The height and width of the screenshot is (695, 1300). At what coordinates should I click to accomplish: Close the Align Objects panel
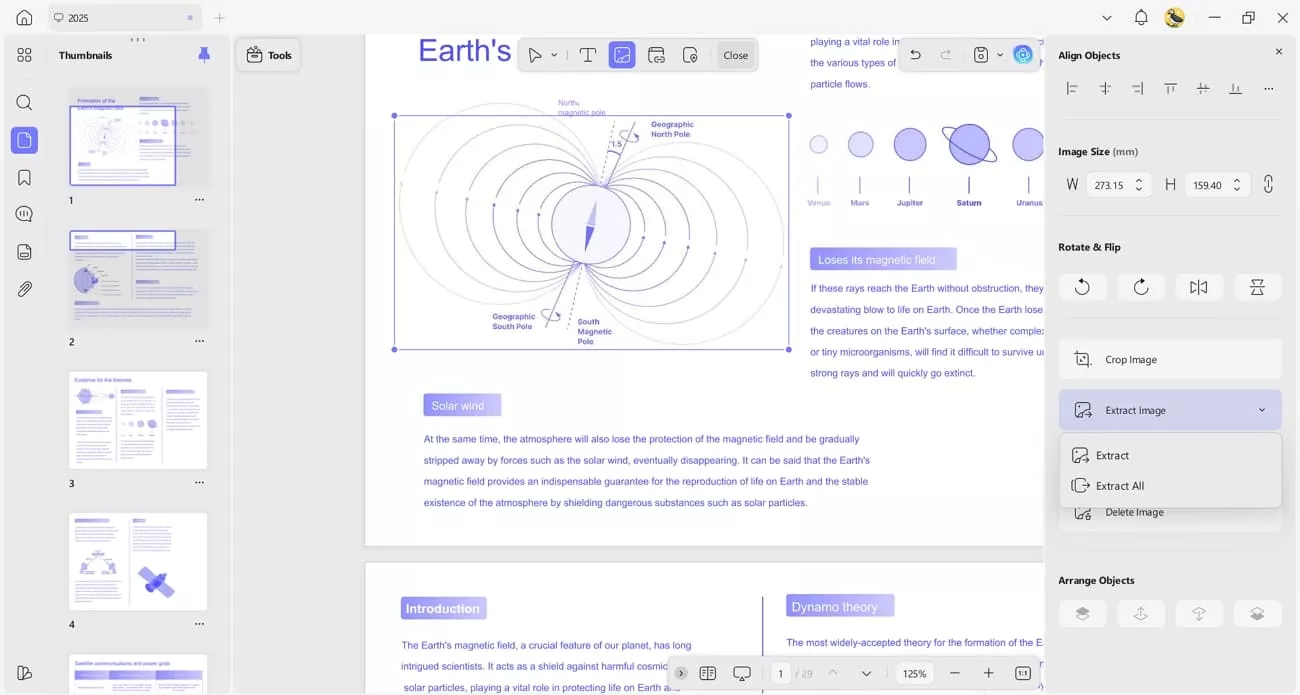click(1278, 52)
